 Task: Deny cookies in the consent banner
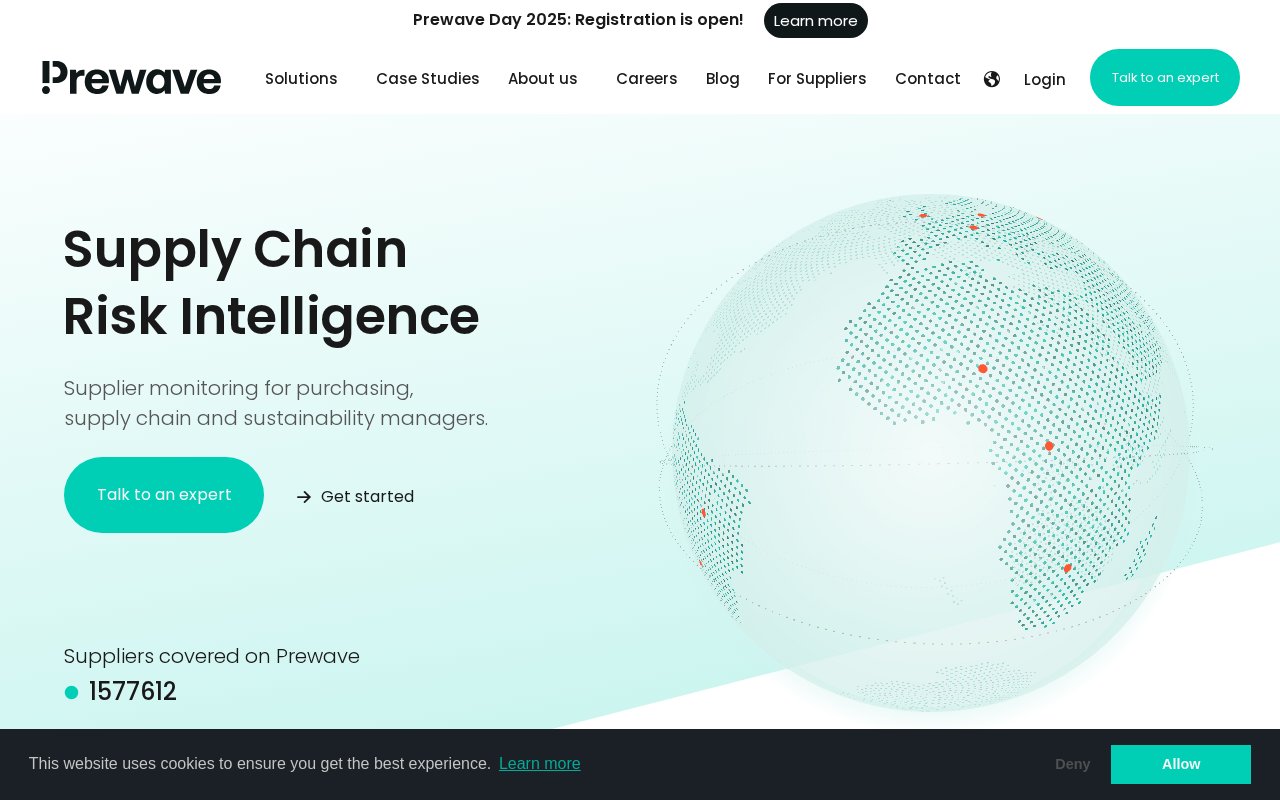tap(1073, 764)
